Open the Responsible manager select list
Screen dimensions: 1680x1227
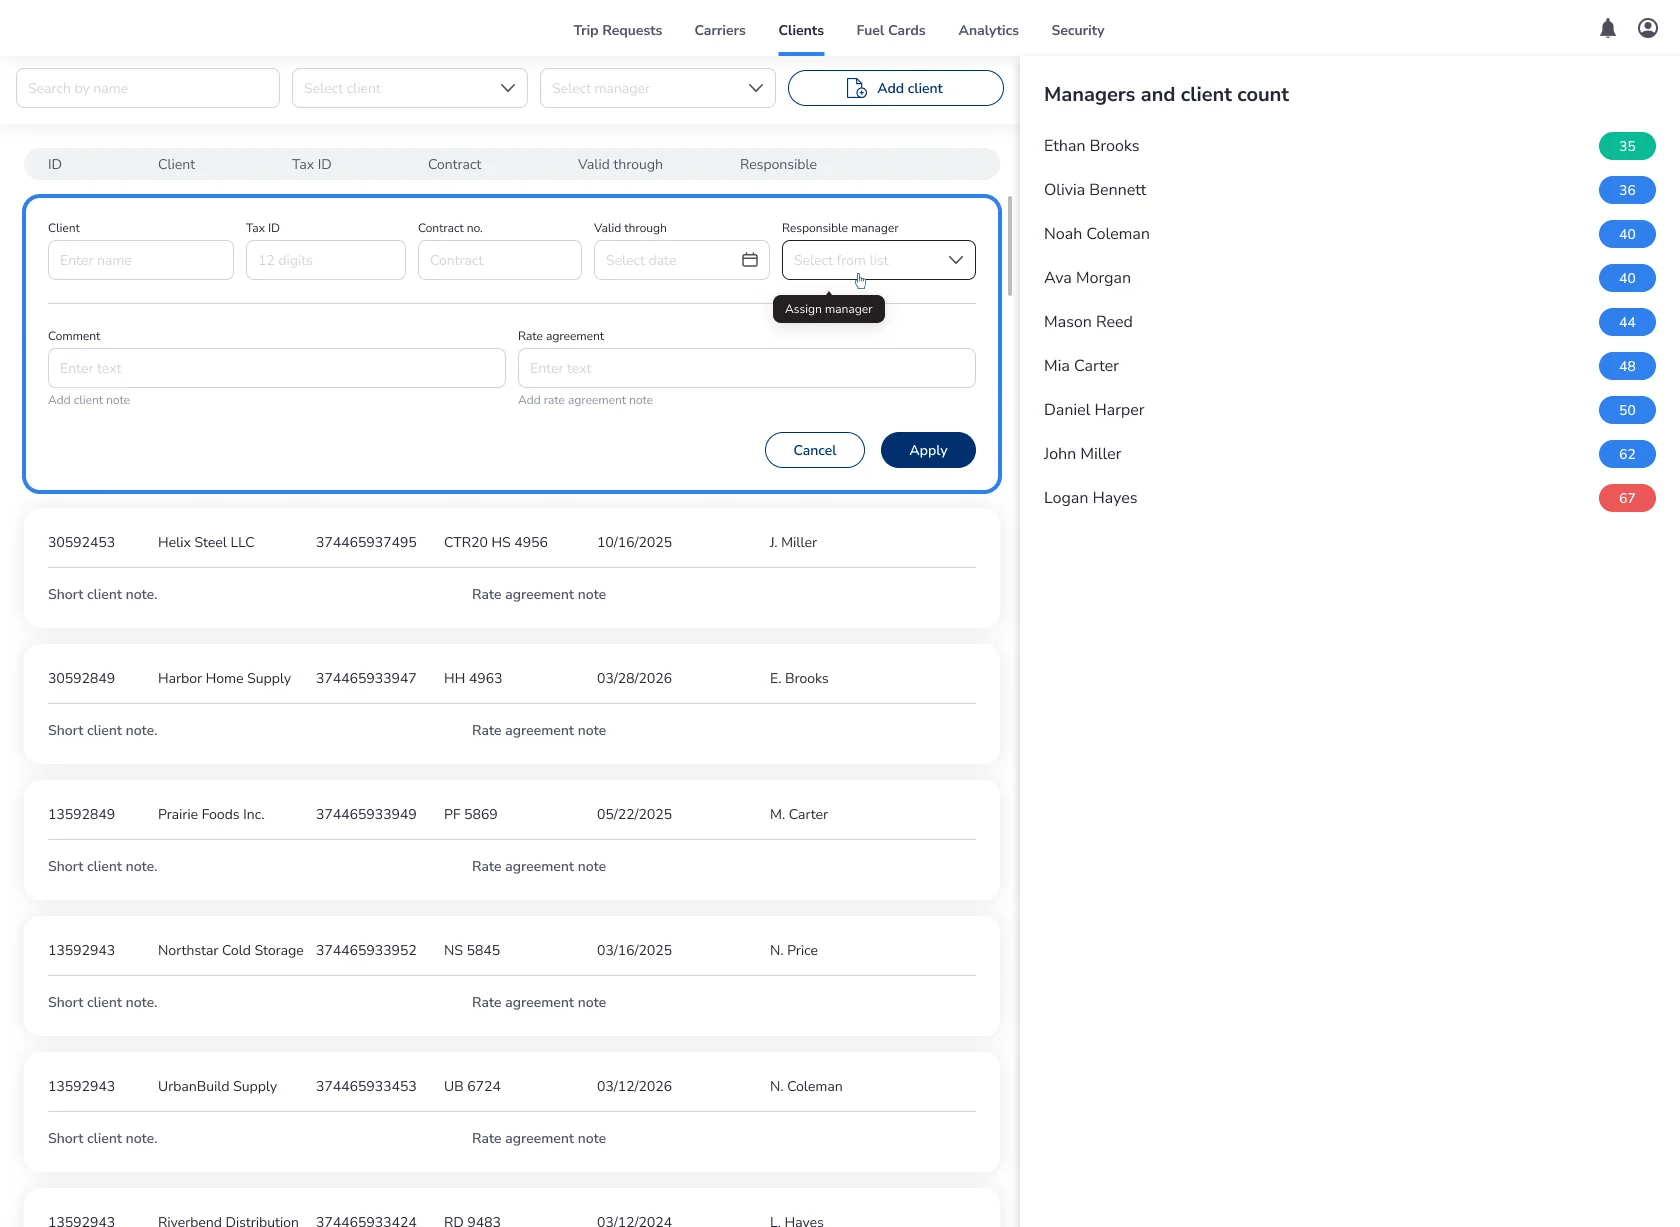click(x=879, y=260)
